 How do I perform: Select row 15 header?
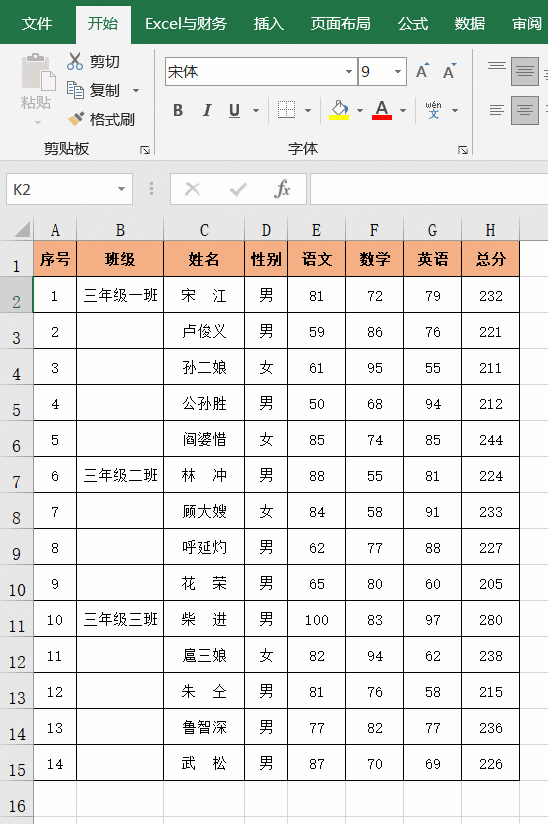(x=16, y=764)
